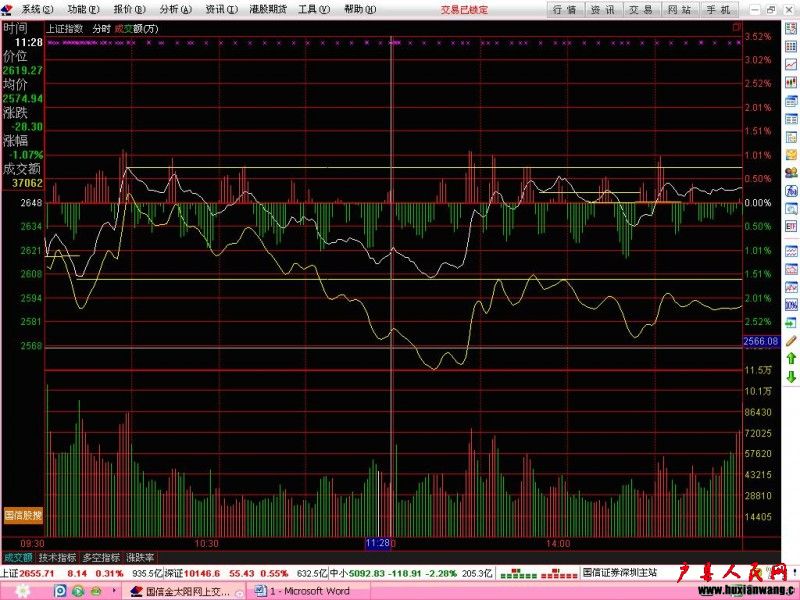Open the 报价(B) menu
The image size is (800, 600).
point(129,9)
